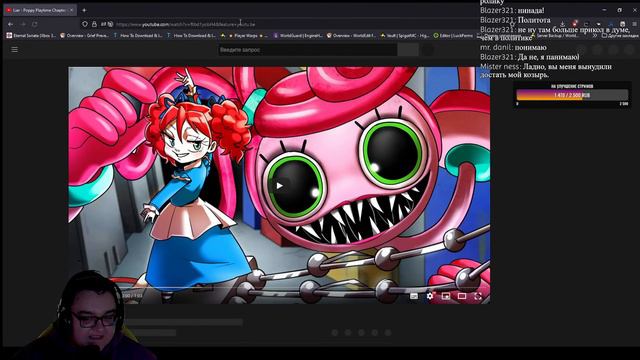Click the YouTube search field
The image size is (640, 360).
(308, 50)
